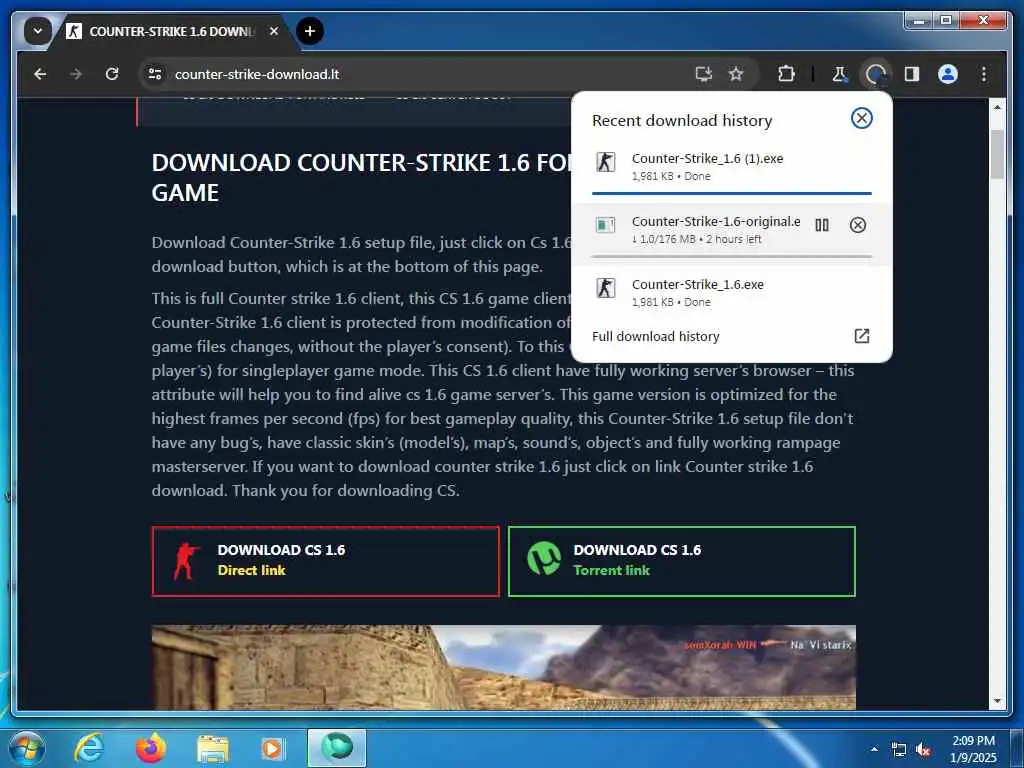Image resolution: width=1024 pixels, height=768 pixels.
Task: Click the page scrollbar down arrow
Action: click(x=997, y=701)
